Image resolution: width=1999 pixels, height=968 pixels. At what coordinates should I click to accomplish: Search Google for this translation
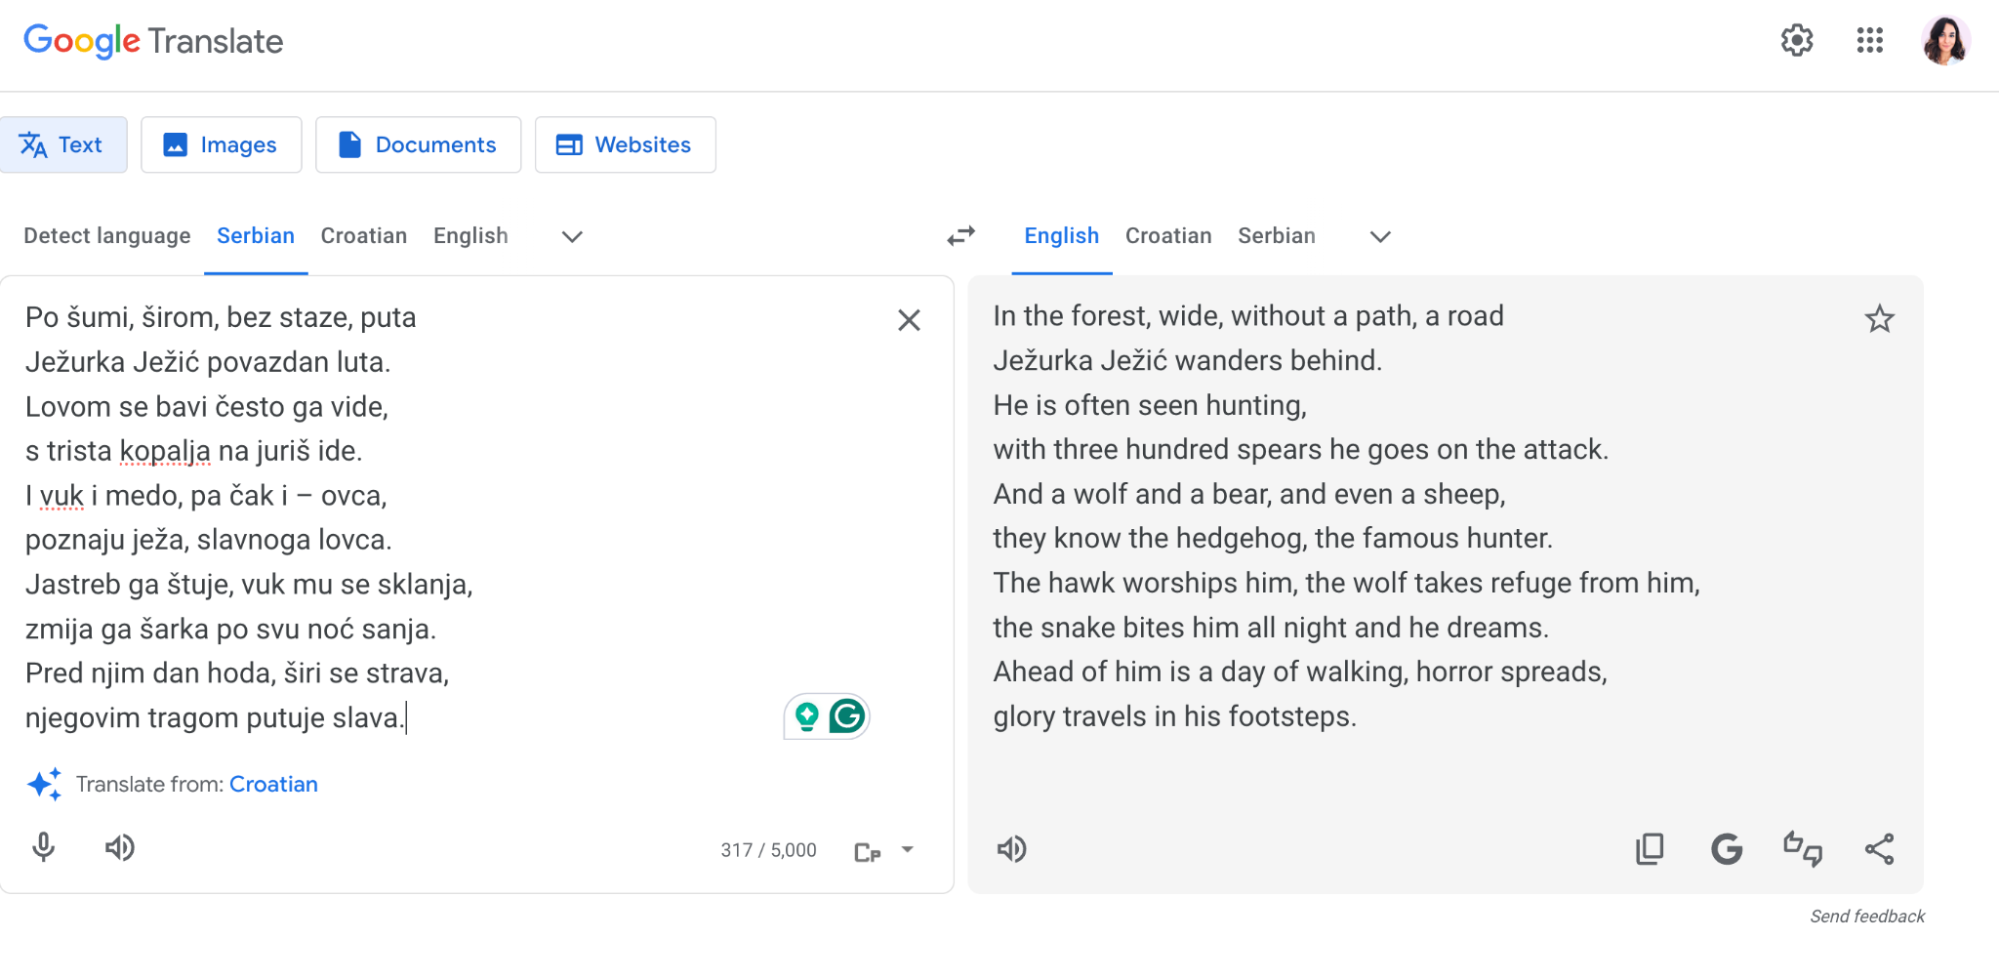click(x=1726, y=849)
